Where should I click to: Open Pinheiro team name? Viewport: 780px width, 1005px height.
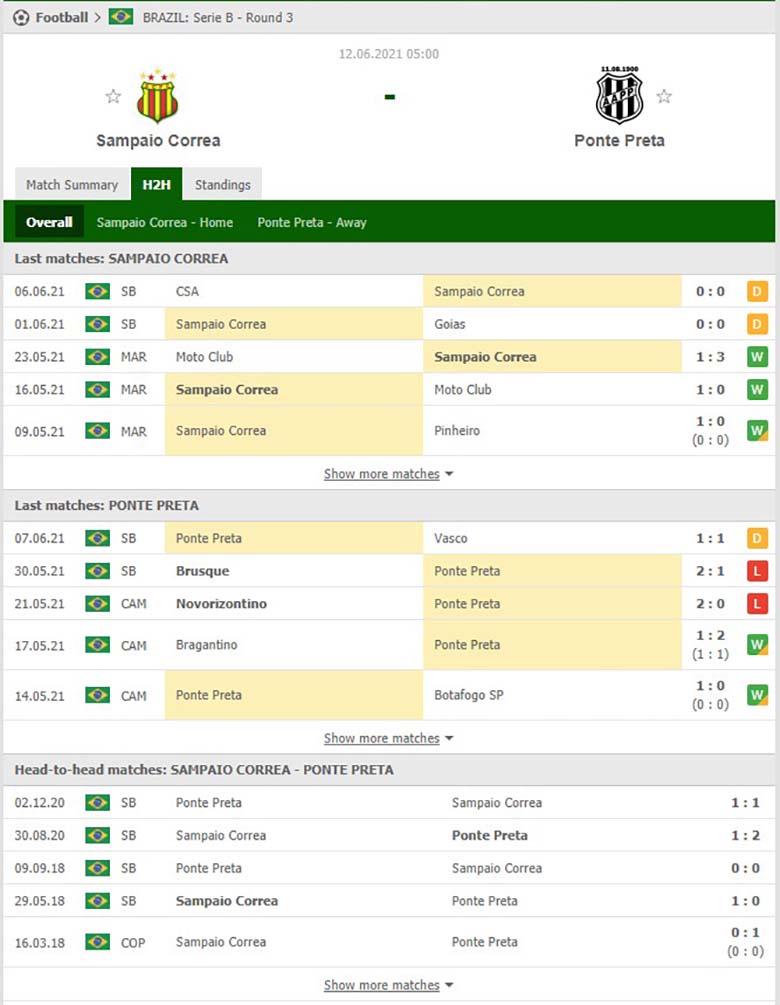(456, 431)
